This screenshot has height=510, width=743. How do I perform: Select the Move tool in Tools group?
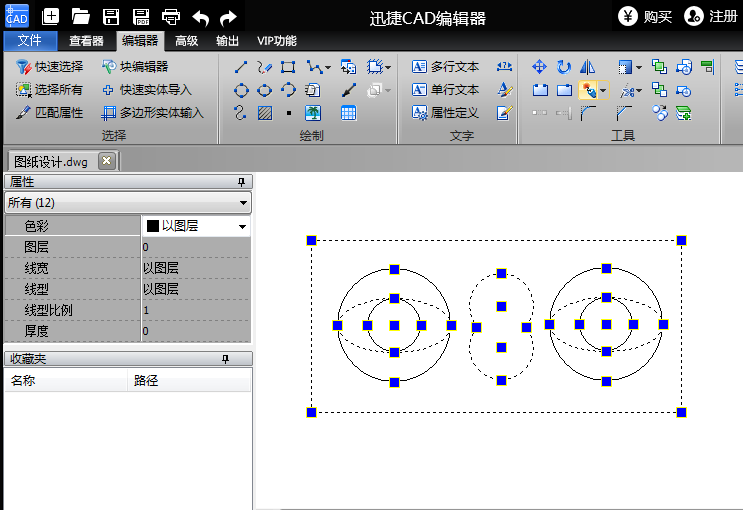(x=539, y=67)
